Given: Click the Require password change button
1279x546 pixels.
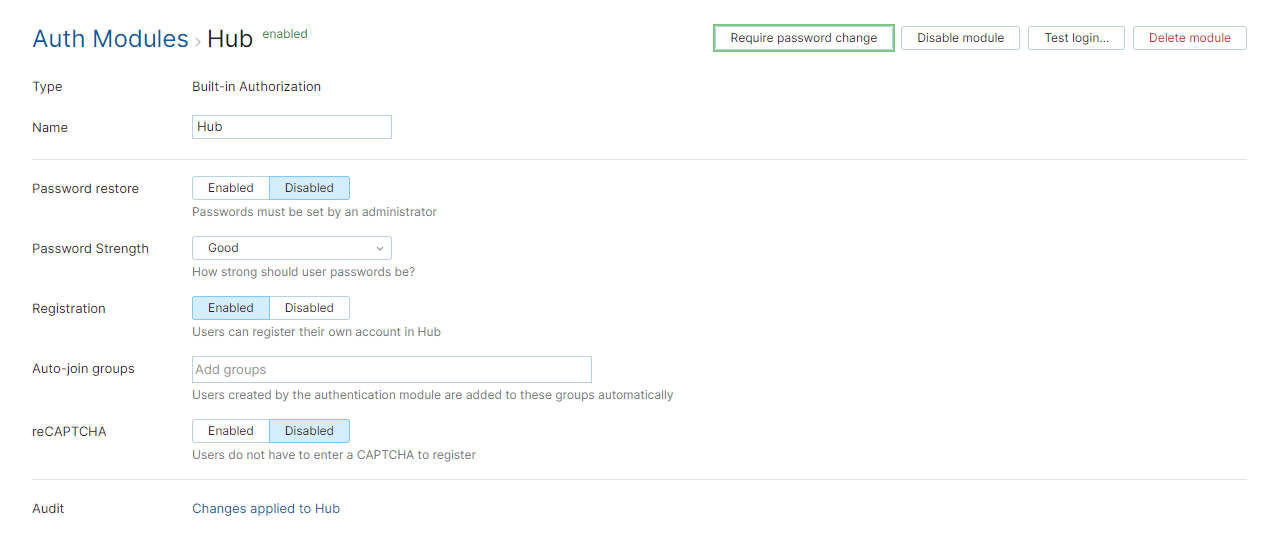Looking at the screenshot, I should 803,38.
